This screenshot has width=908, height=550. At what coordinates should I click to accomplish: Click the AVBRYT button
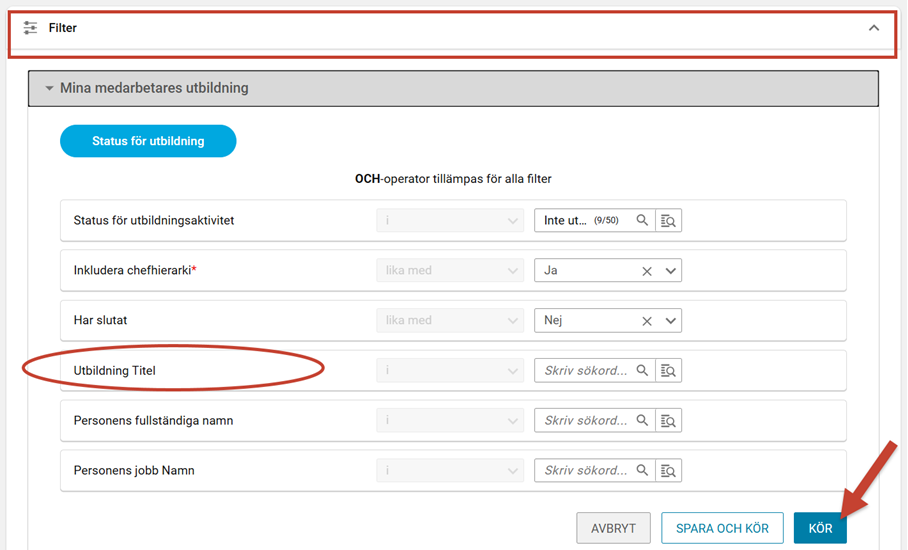[613, 528]
